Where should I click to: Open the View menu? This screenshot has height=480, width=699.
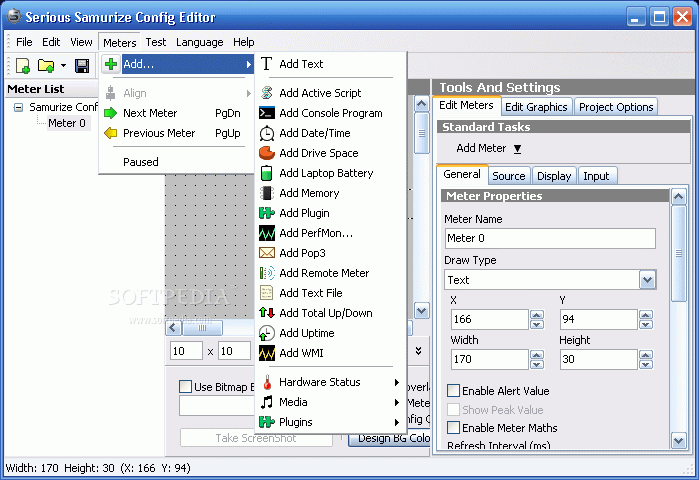(x=81, y=42)
